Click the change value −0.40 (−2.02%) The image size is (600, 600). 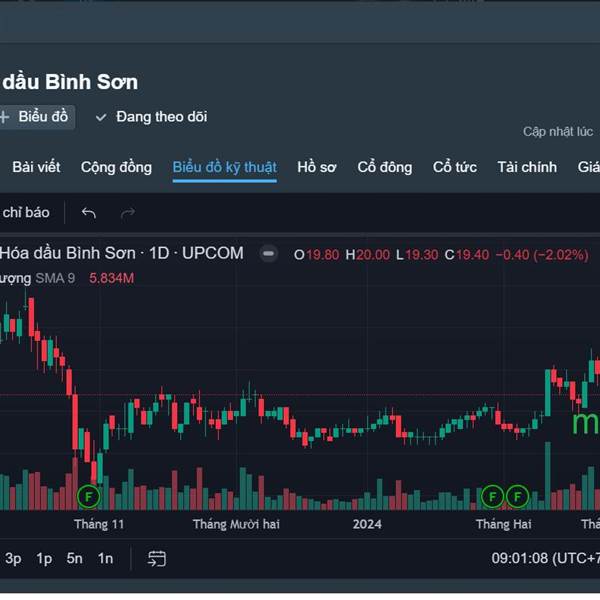click(542, 255)
